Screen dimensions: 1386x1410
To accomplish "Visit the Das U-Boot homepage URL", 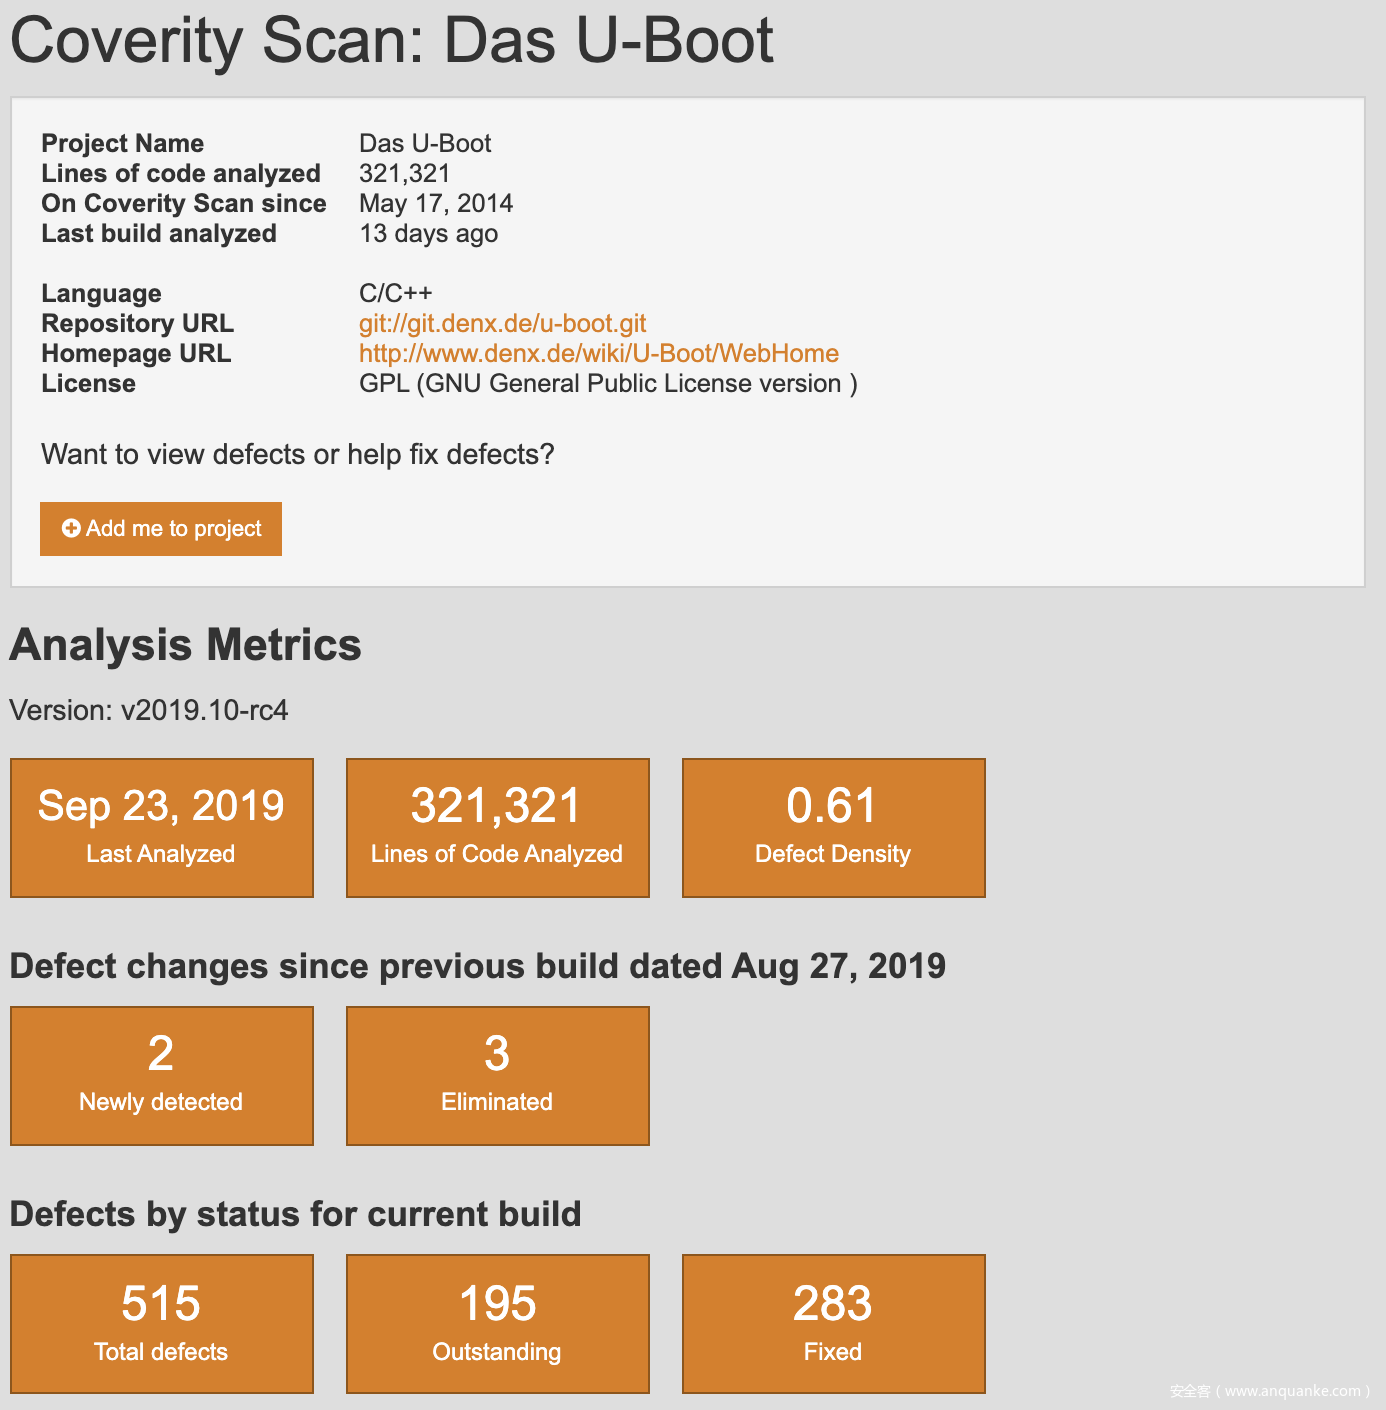I will tap(598, 353).
